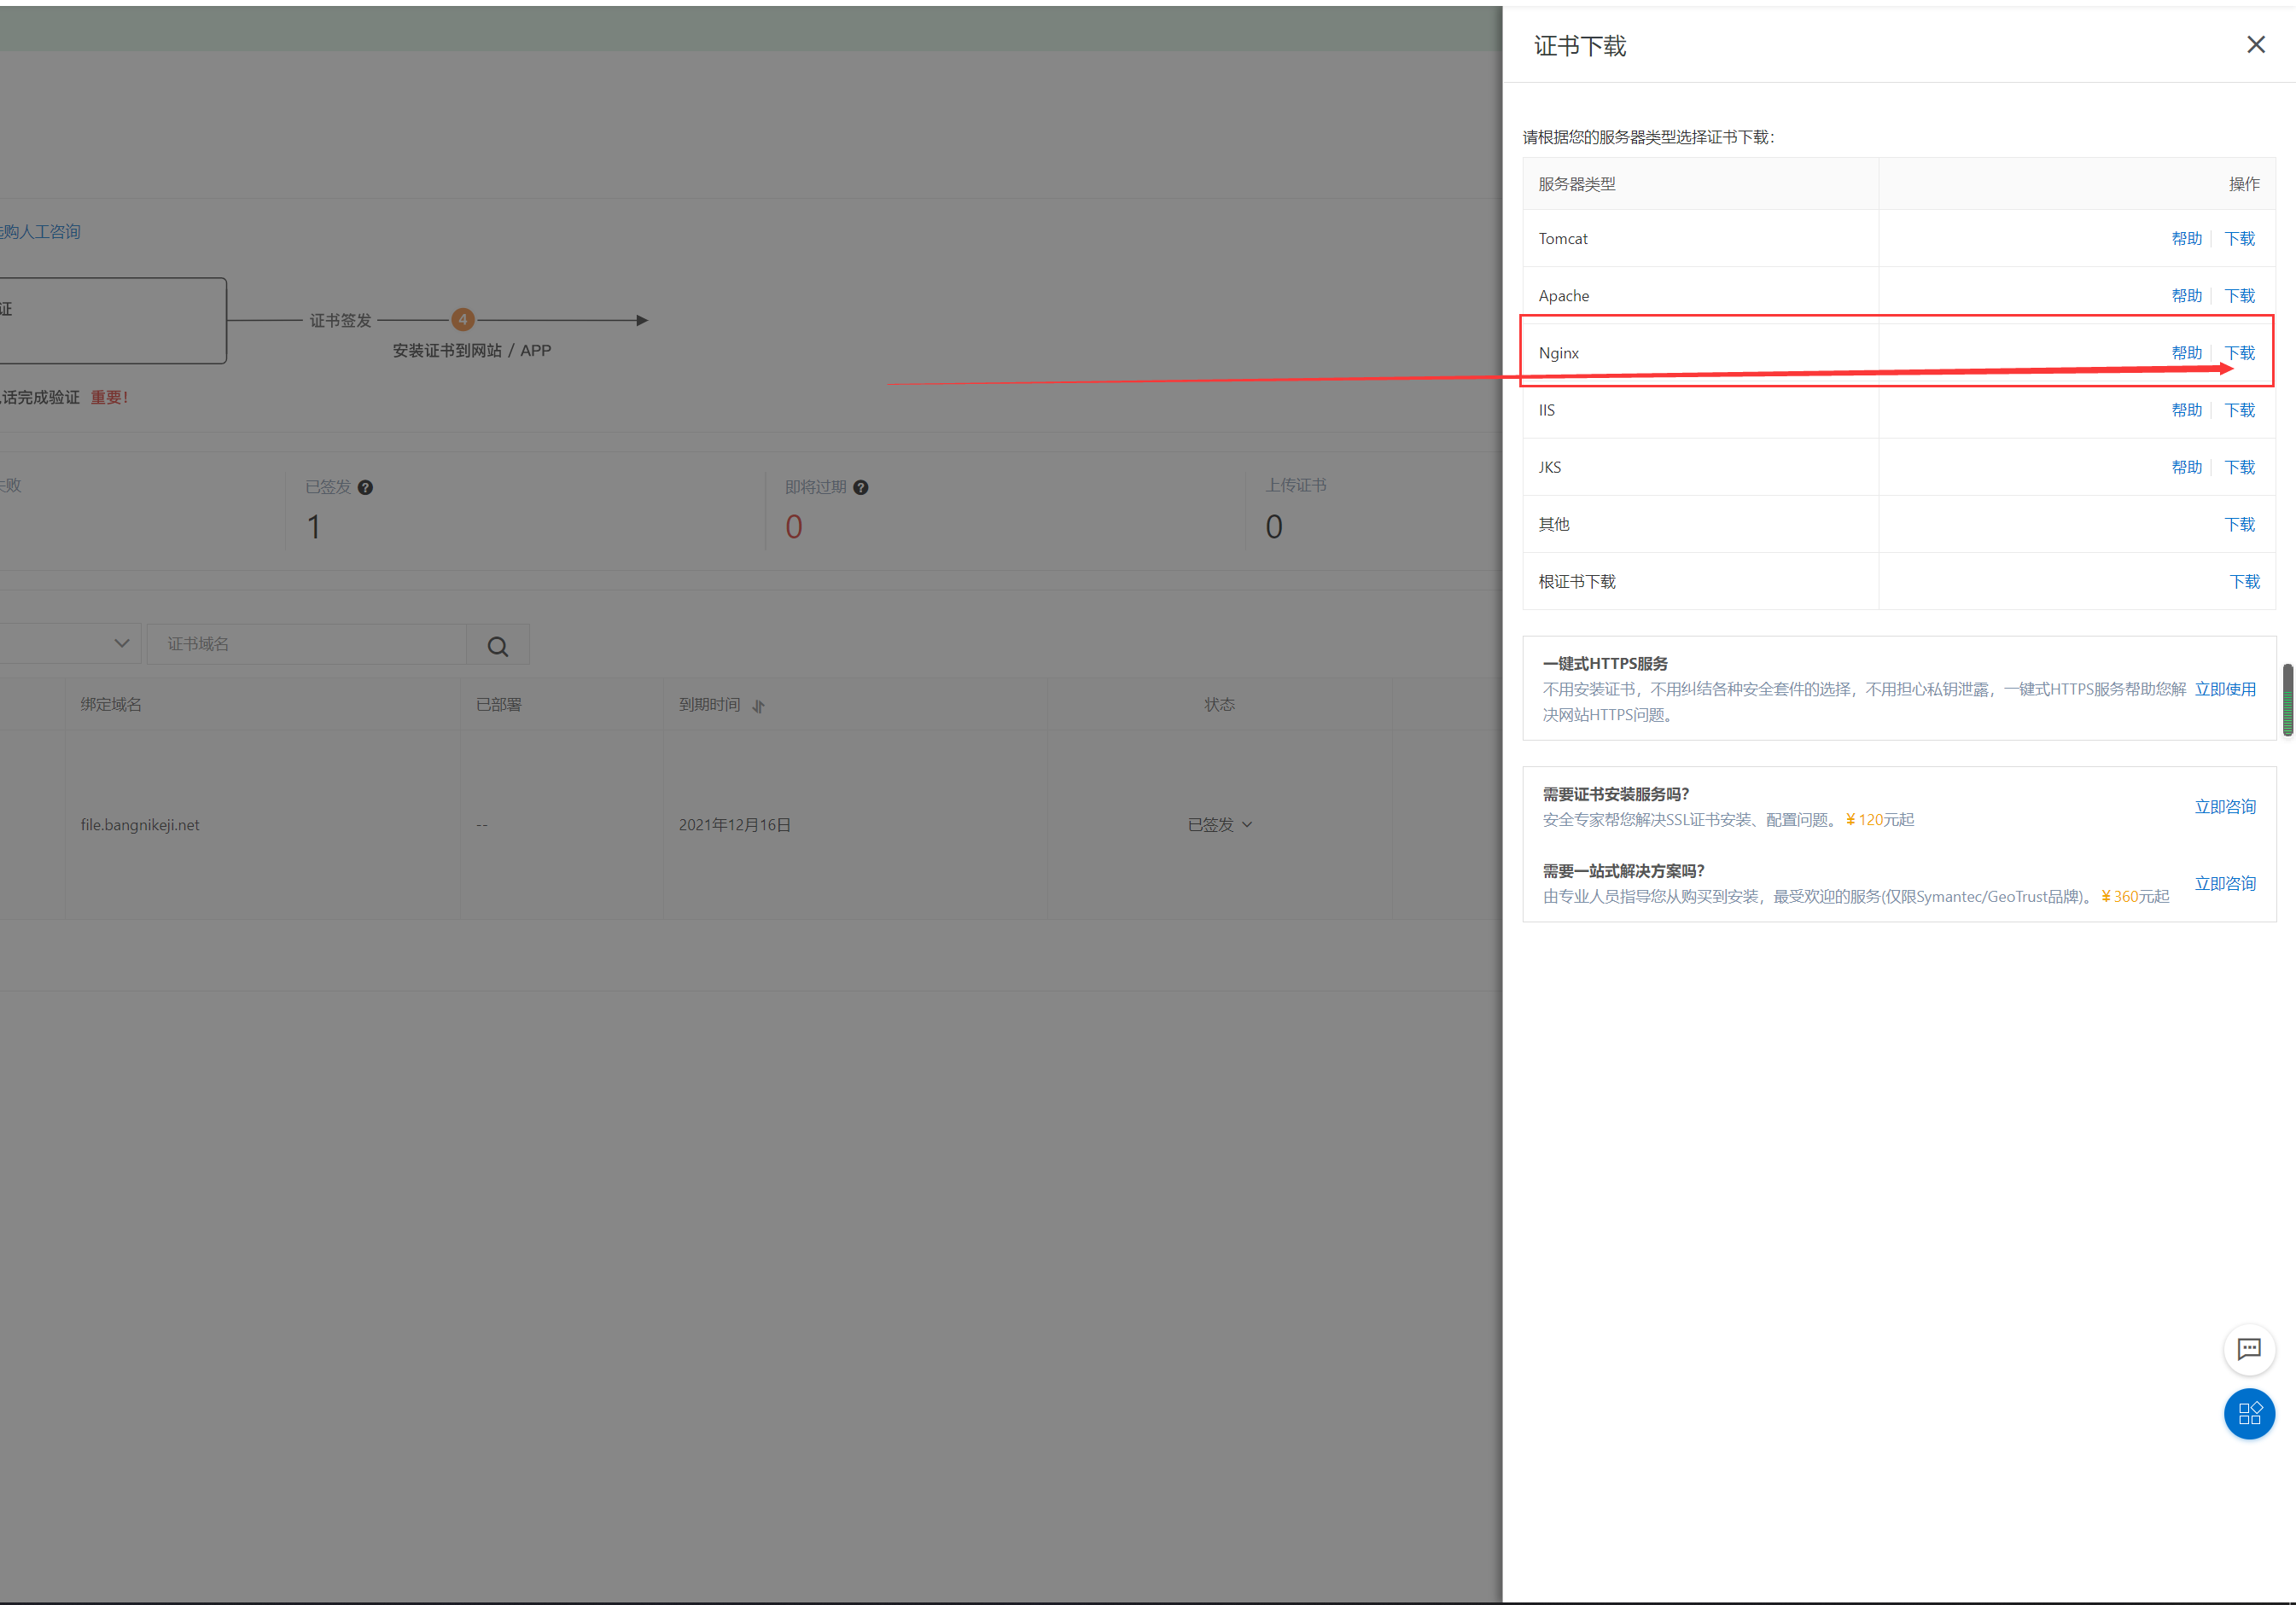2296x1605 pixels.
Task: Download the Nginx certificate
Action: coord(2239,353)
